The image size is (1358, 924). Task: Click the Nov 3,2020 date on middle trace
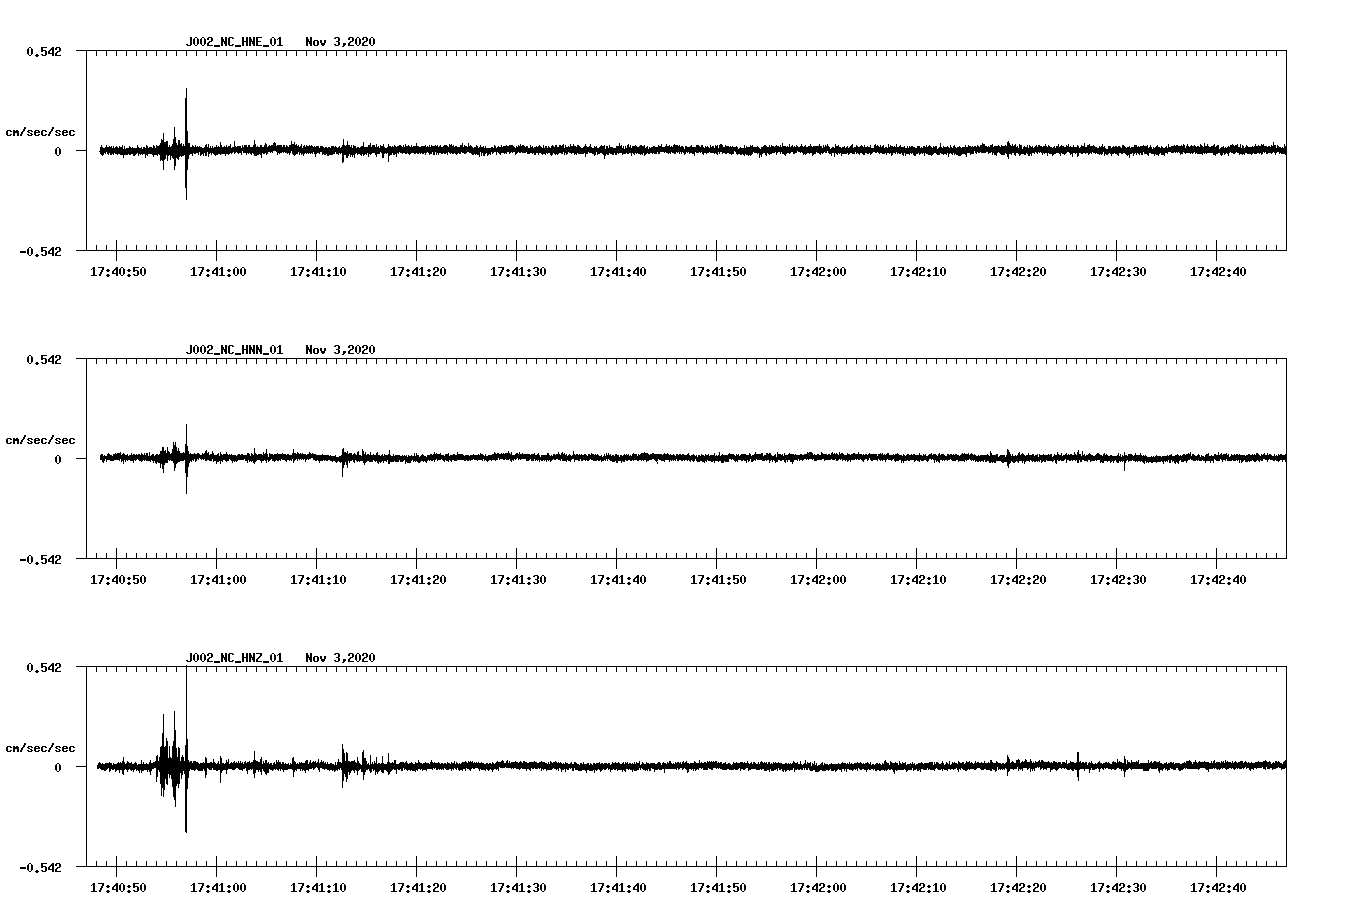[341, 350]
